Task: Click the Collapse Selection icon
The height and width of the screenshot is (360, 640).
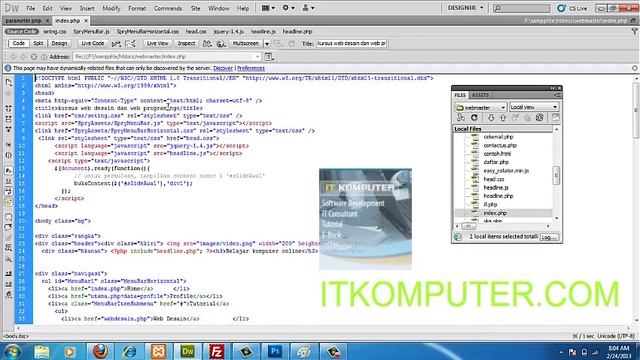Action: 9,119
